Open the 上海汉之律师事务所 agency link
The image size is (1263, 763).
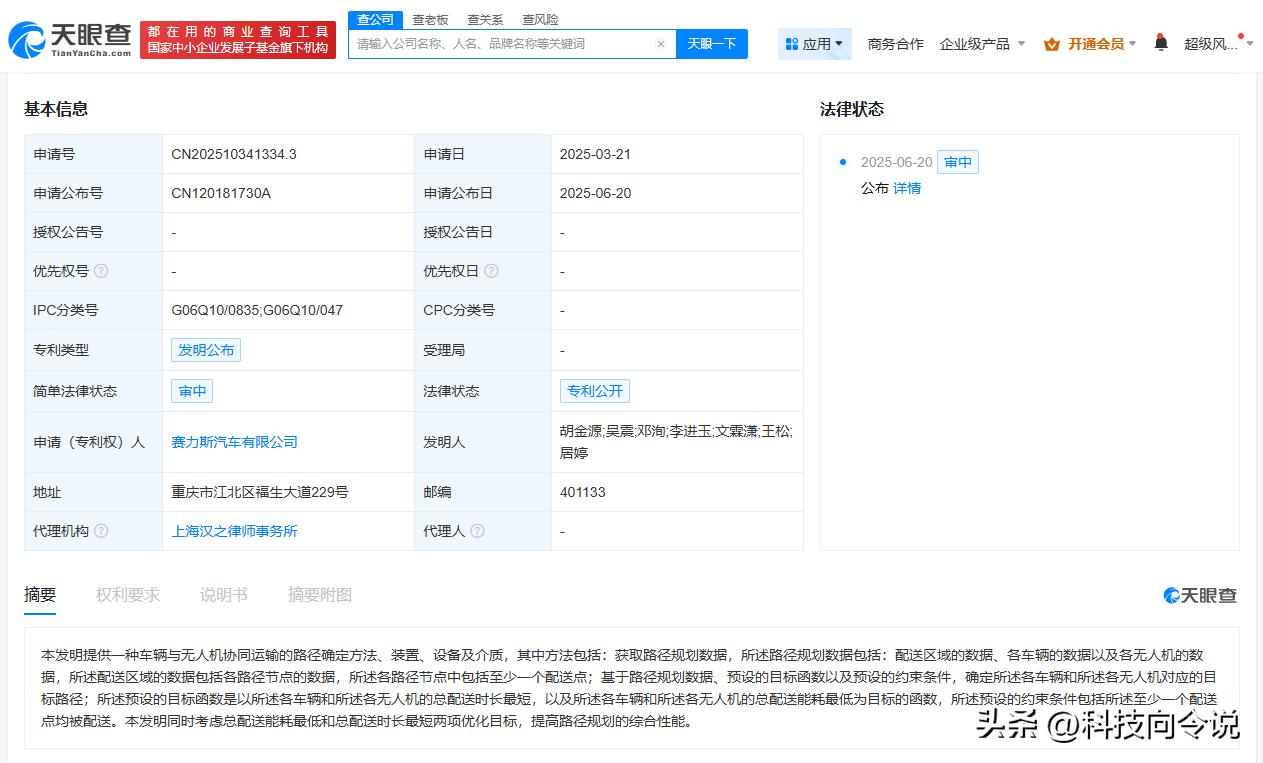(235, 531)
